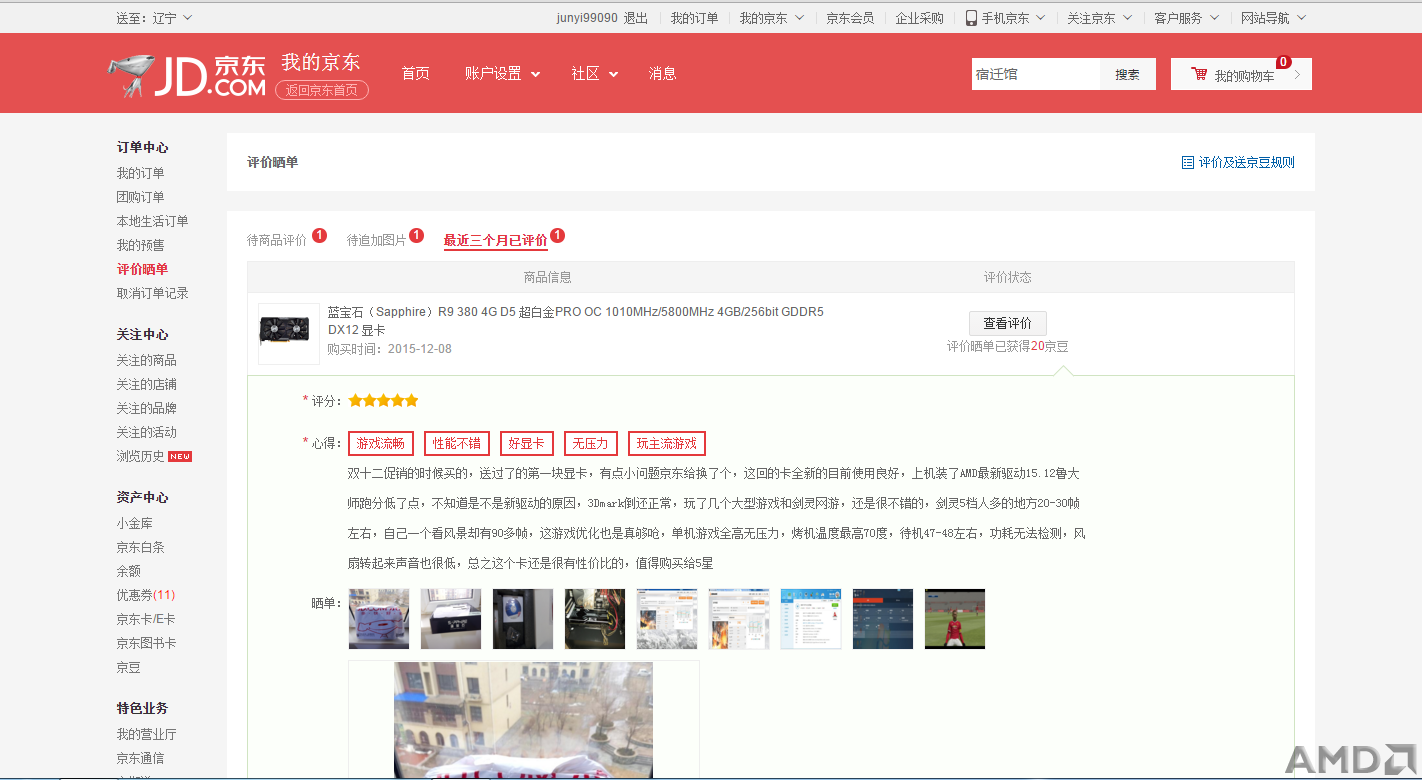The height and width of the screenshot is (780, 1422).
Task: Open the soccer game screenshot thumbnail
Action: click(x=955, y=619)
